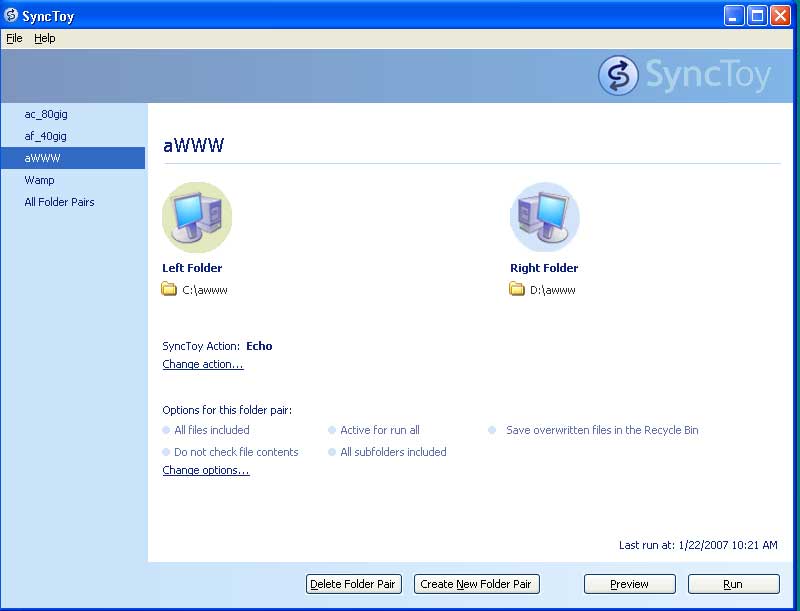Maximize the SyncToy window
The height and width of the screenshot is (611, 800).
click(757, 16)
